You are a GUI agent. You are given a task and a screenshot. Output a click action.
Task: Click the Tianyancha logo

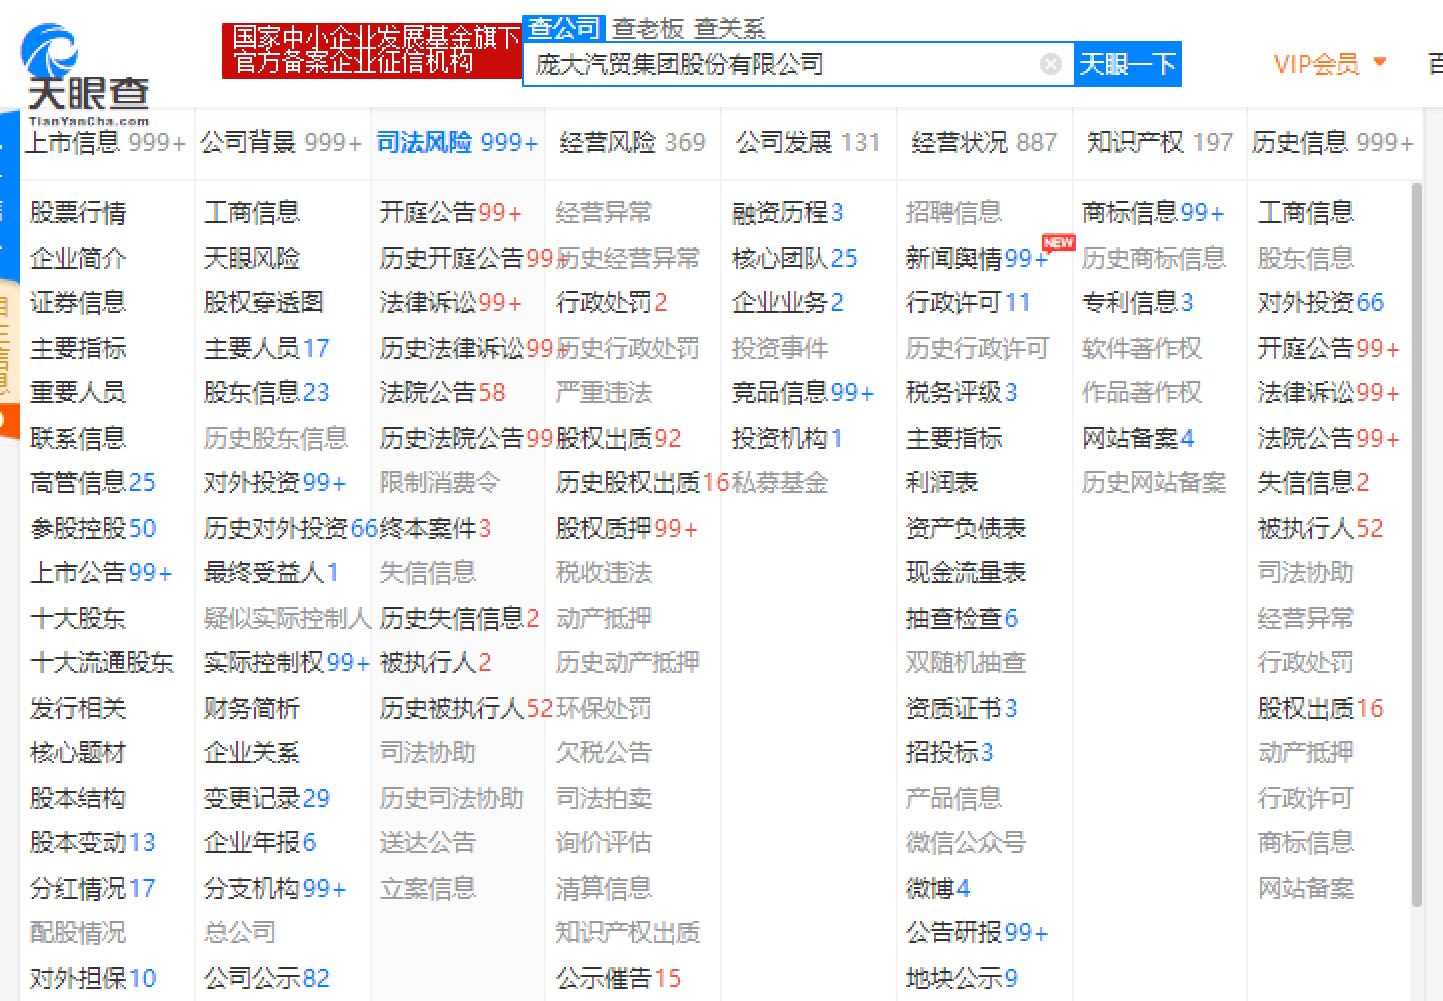[85, 75]
